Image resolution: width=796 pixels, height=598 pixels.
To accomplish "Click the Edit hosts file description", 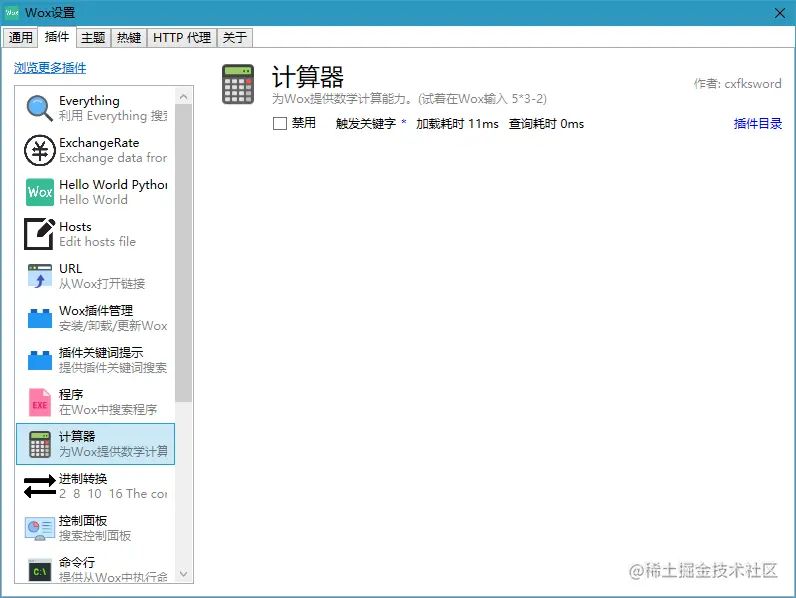I will click(x=97, y=242).
